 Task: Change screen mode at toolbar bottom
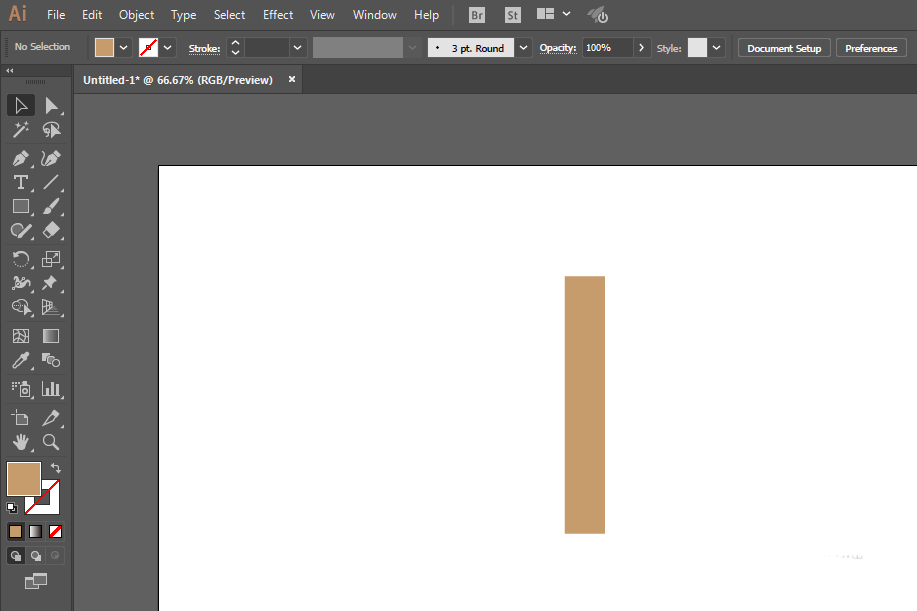pyautogui.click(x=36, y=581)
